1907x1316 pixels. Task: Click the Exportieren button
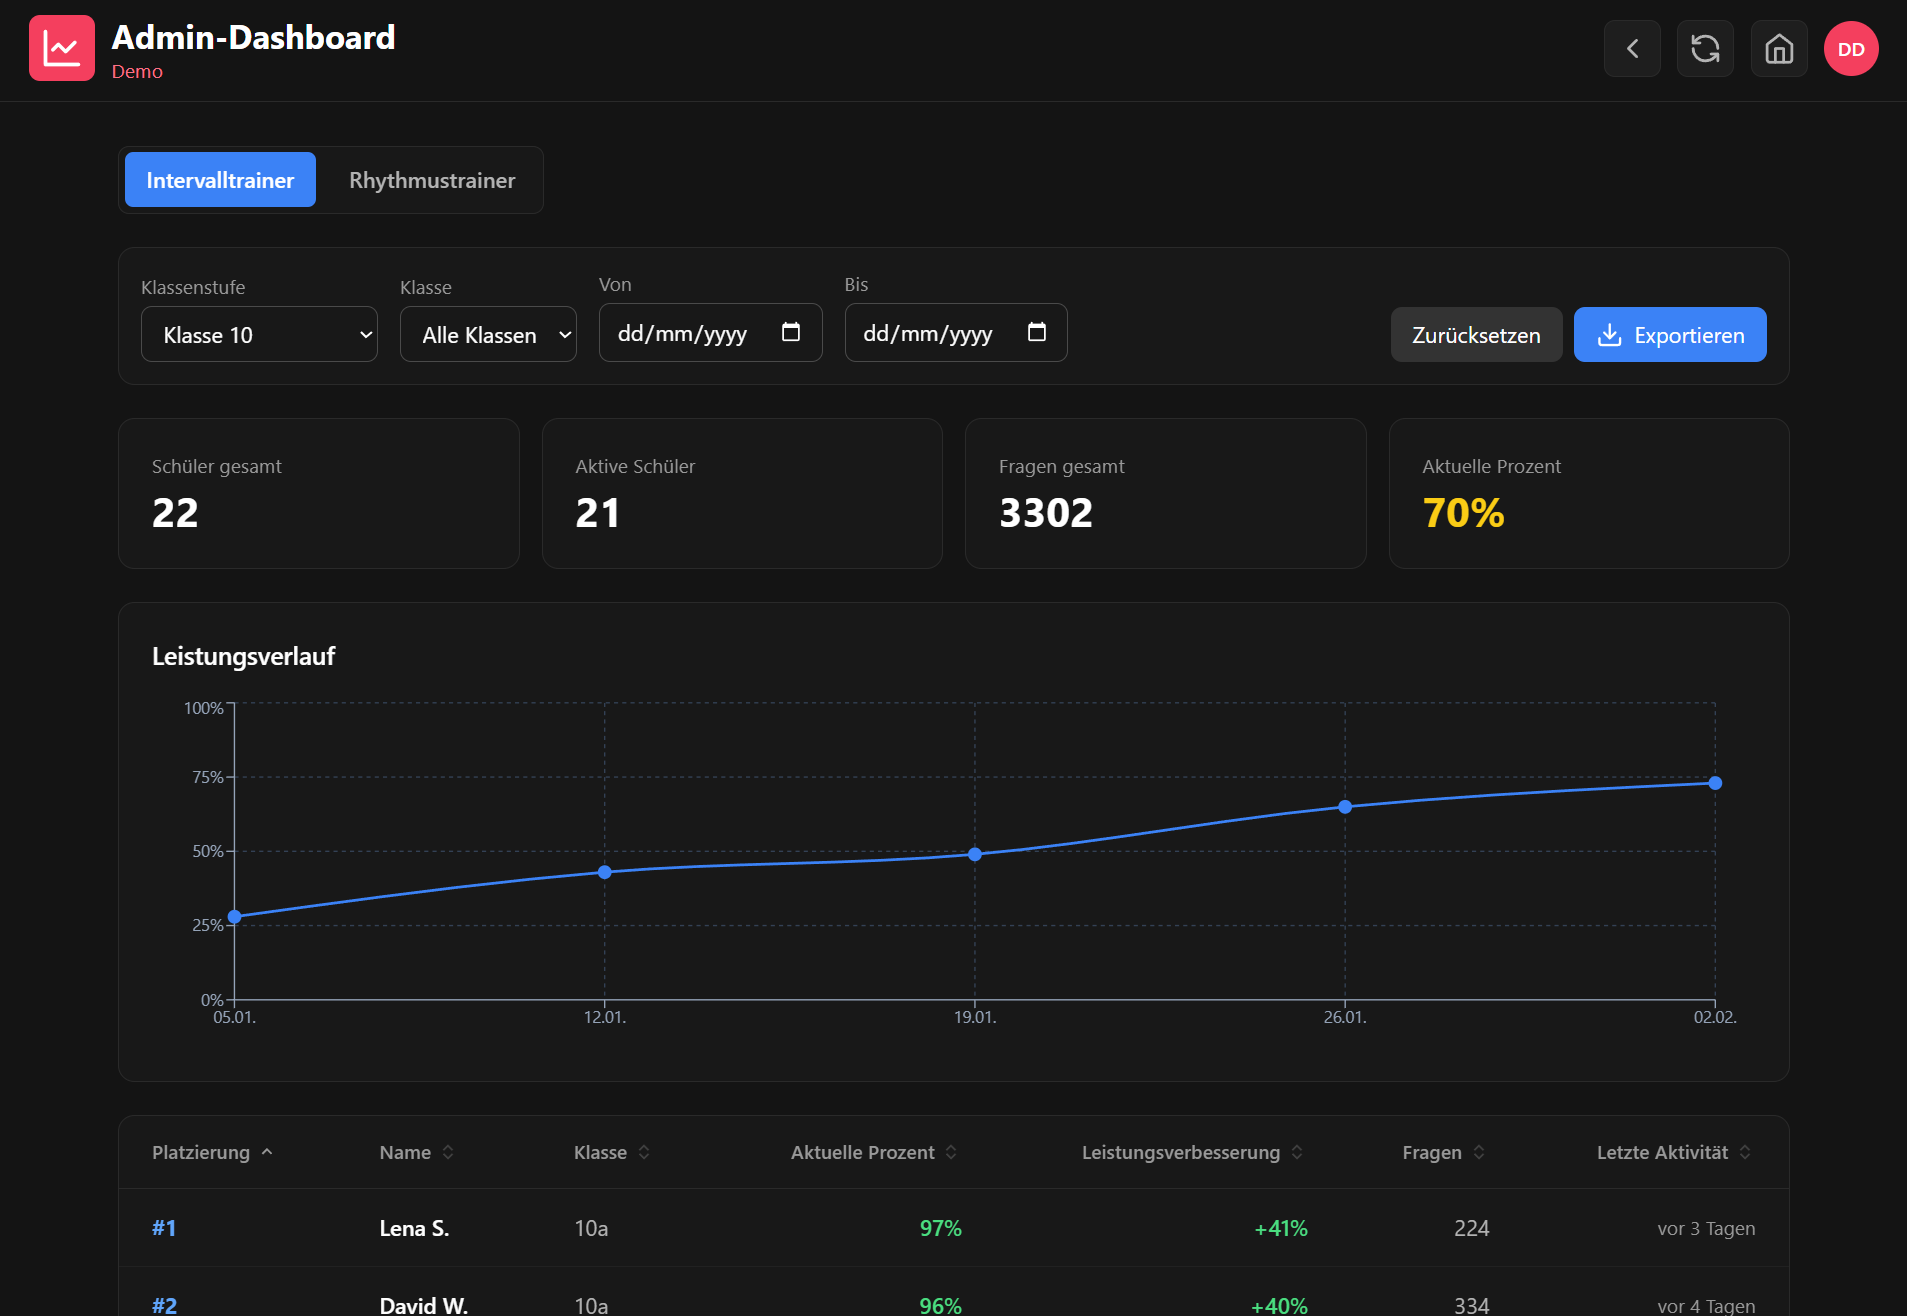click(1669, 335)
